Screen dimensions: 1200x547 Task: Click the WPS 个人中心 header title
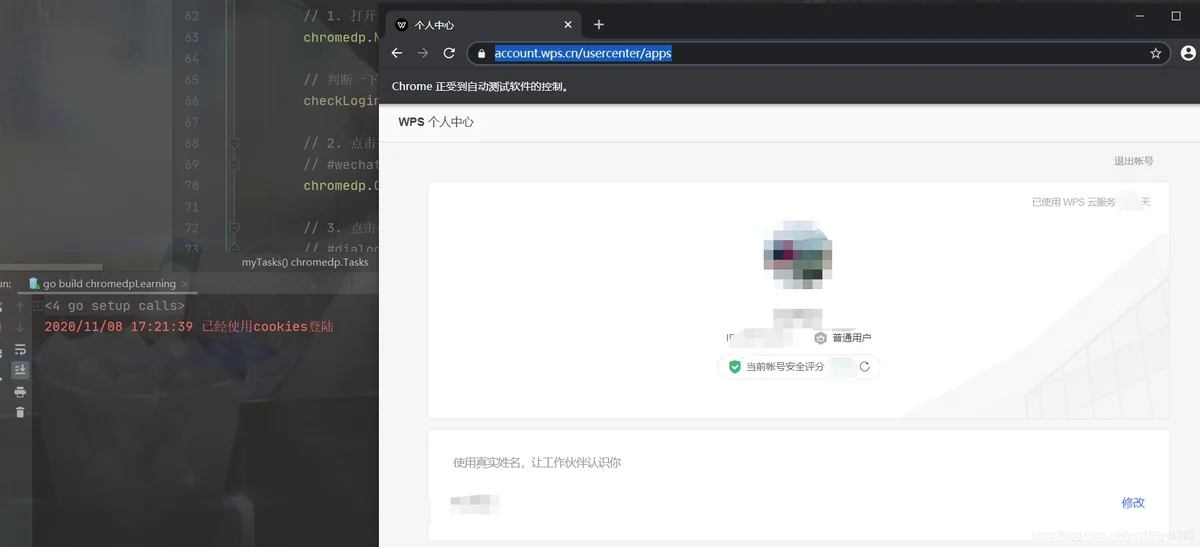click(x=436, y=122)
